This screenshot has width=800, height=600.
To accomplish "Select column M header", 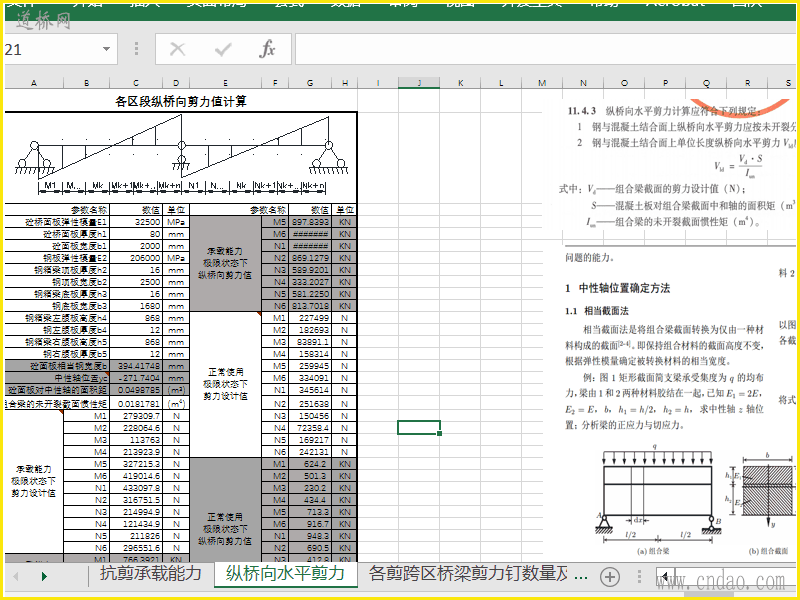I will 542,83.
